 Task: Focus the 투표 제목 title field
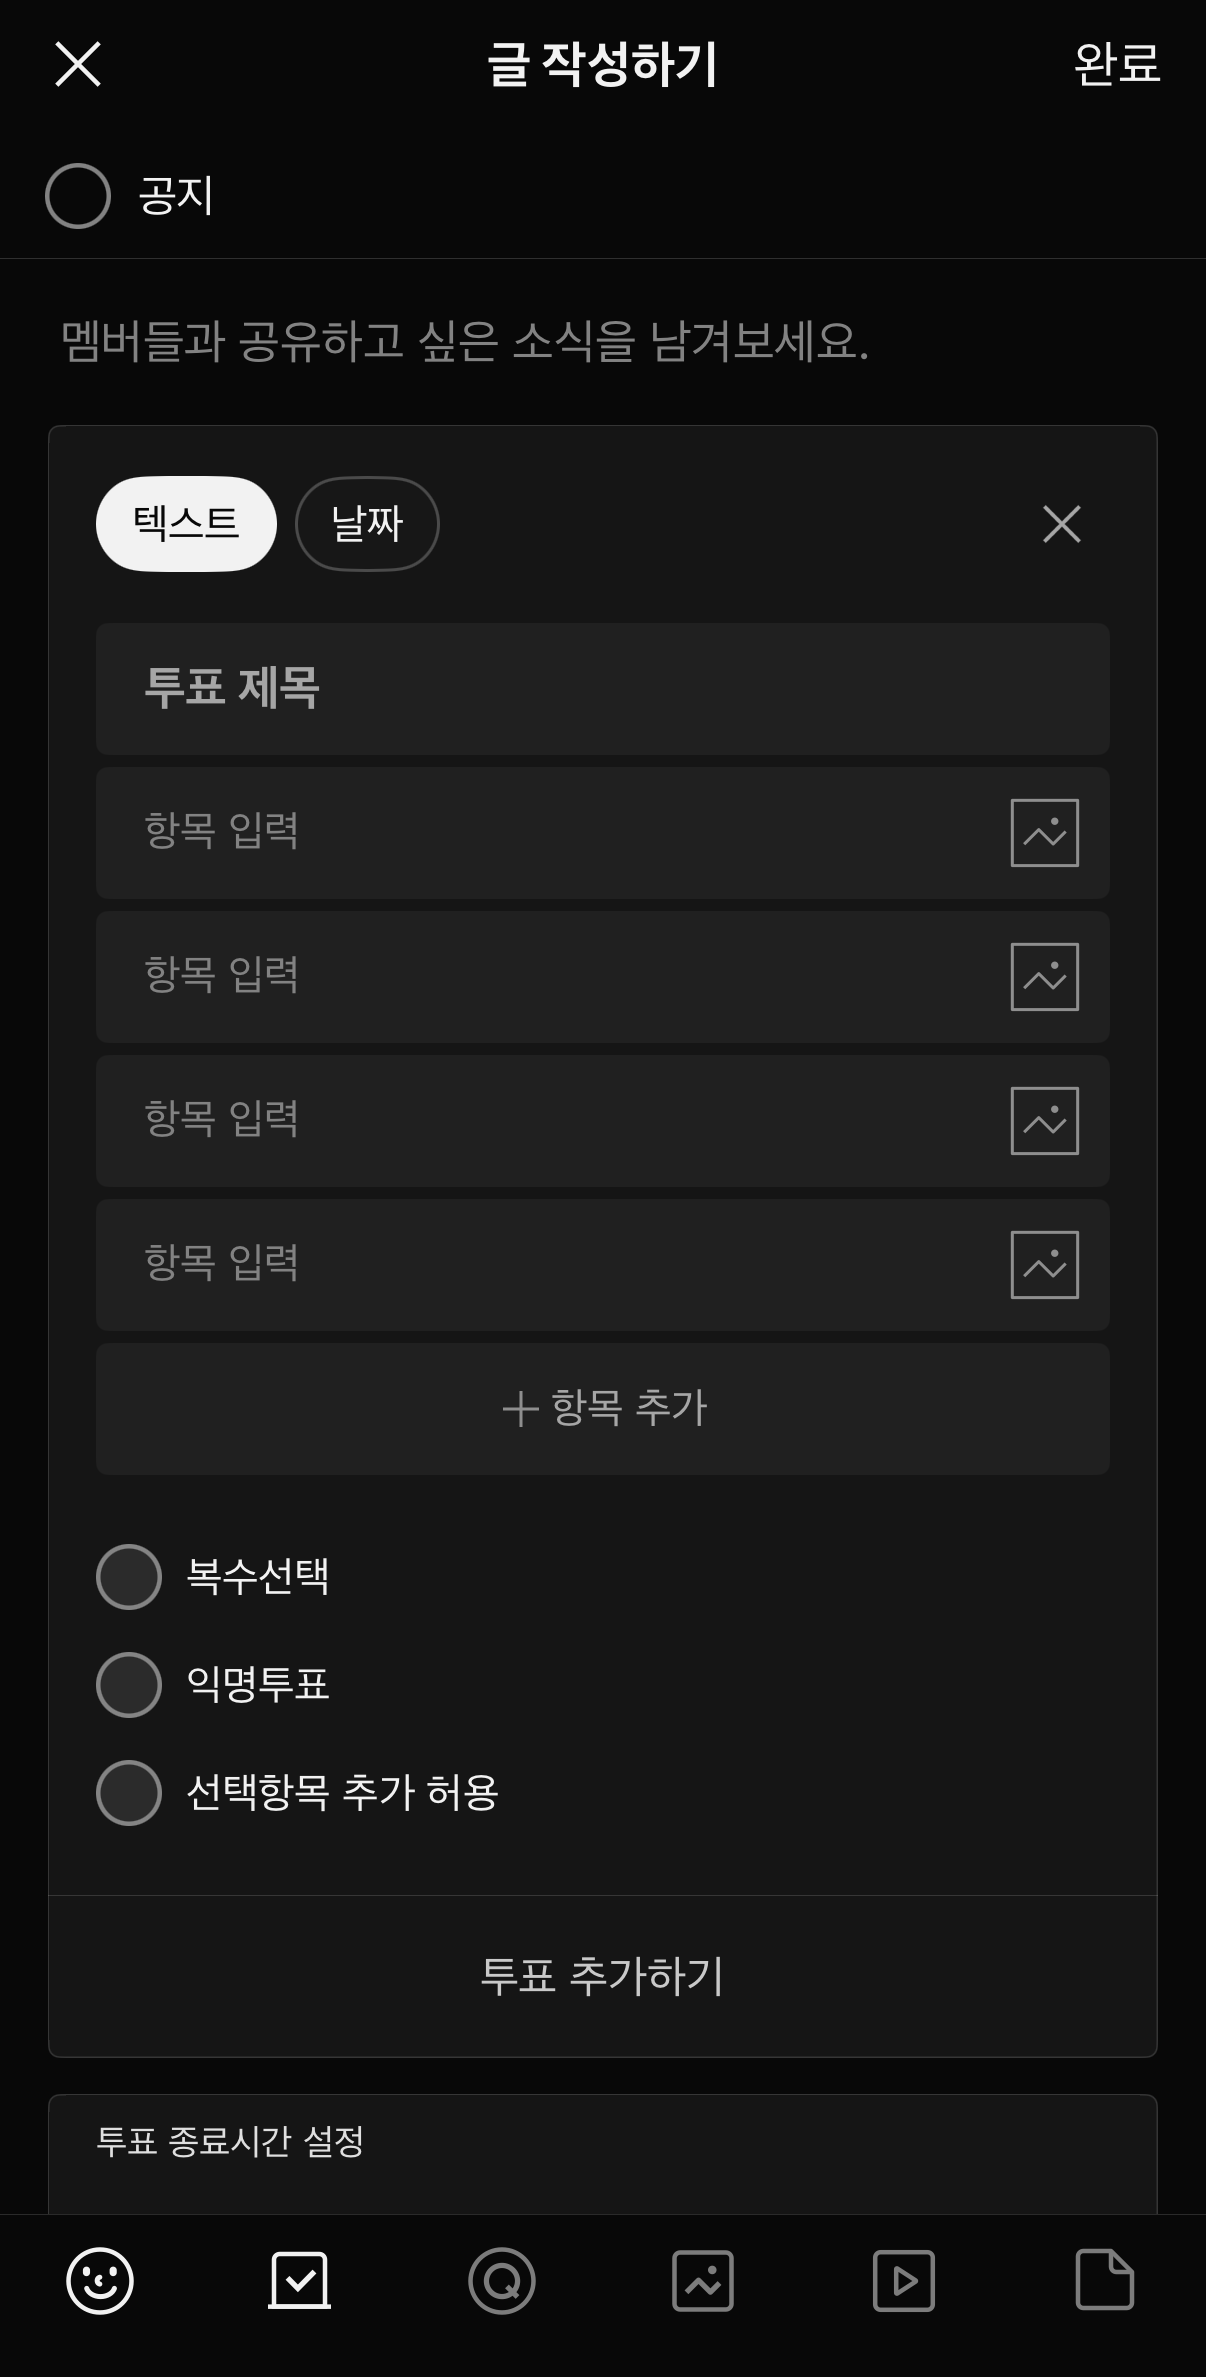coord(603,689)
